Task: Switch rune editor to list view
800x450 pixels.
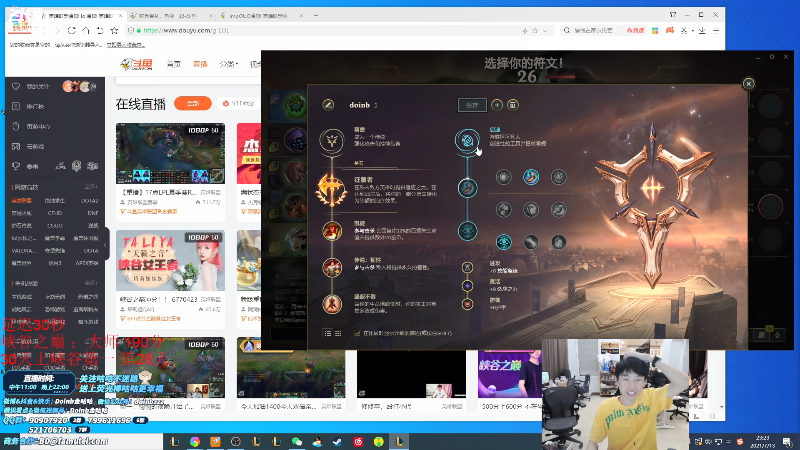Action: pyautogui.click(x=328, y=333)
